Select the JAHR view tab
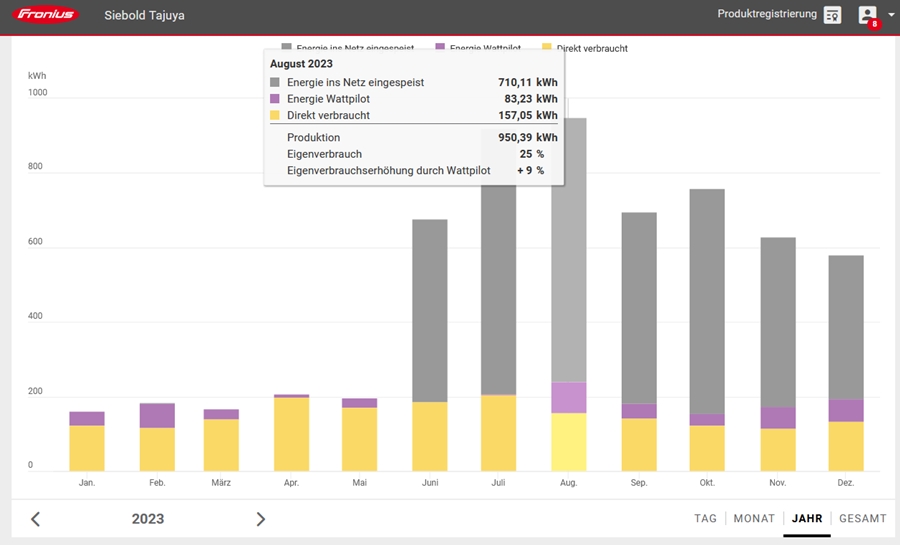The image size is (900, 545). pyautogui.click(x=807, y=519)
